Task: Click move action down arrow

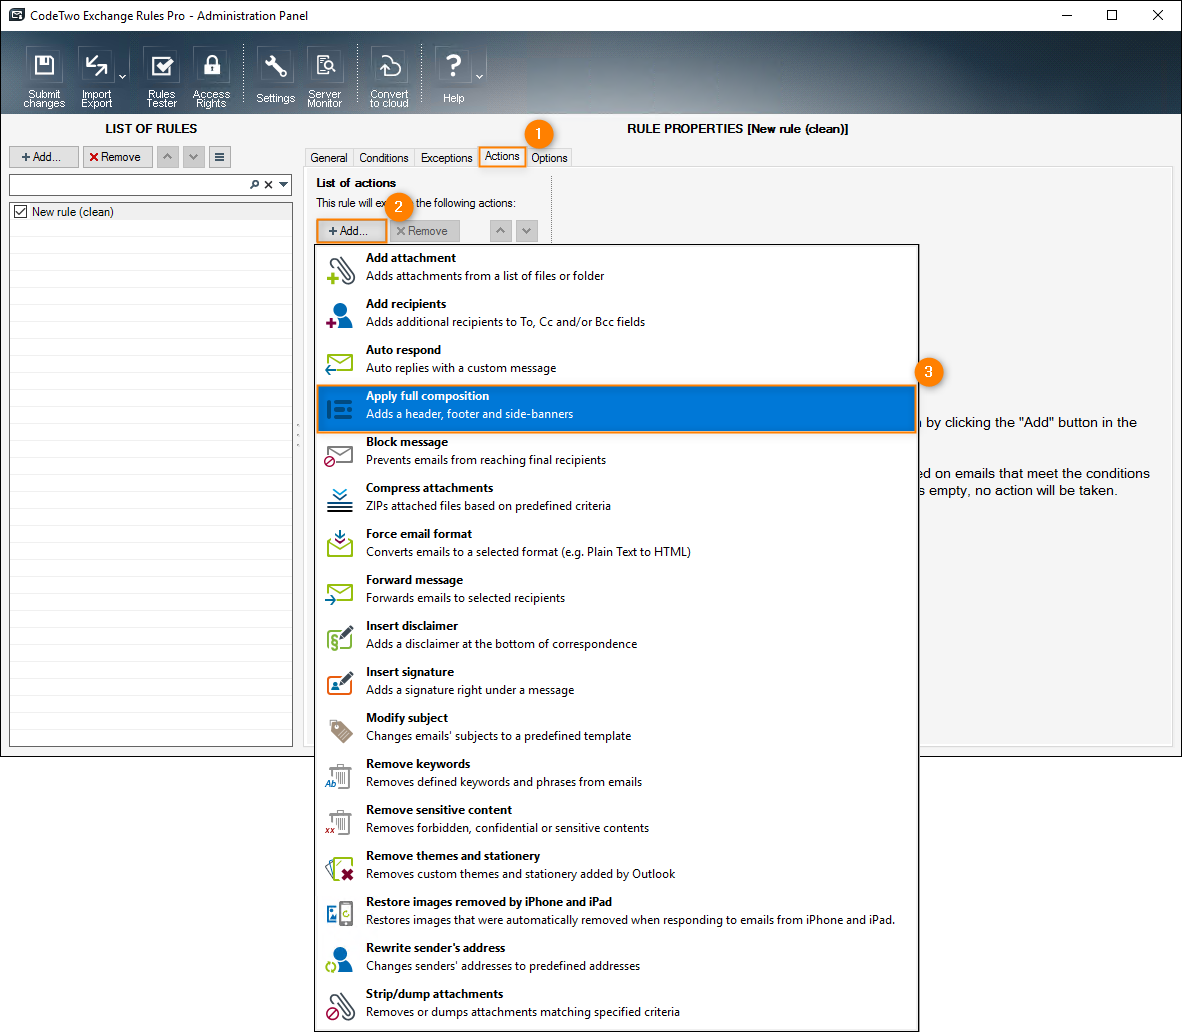Action: [527, 231]
